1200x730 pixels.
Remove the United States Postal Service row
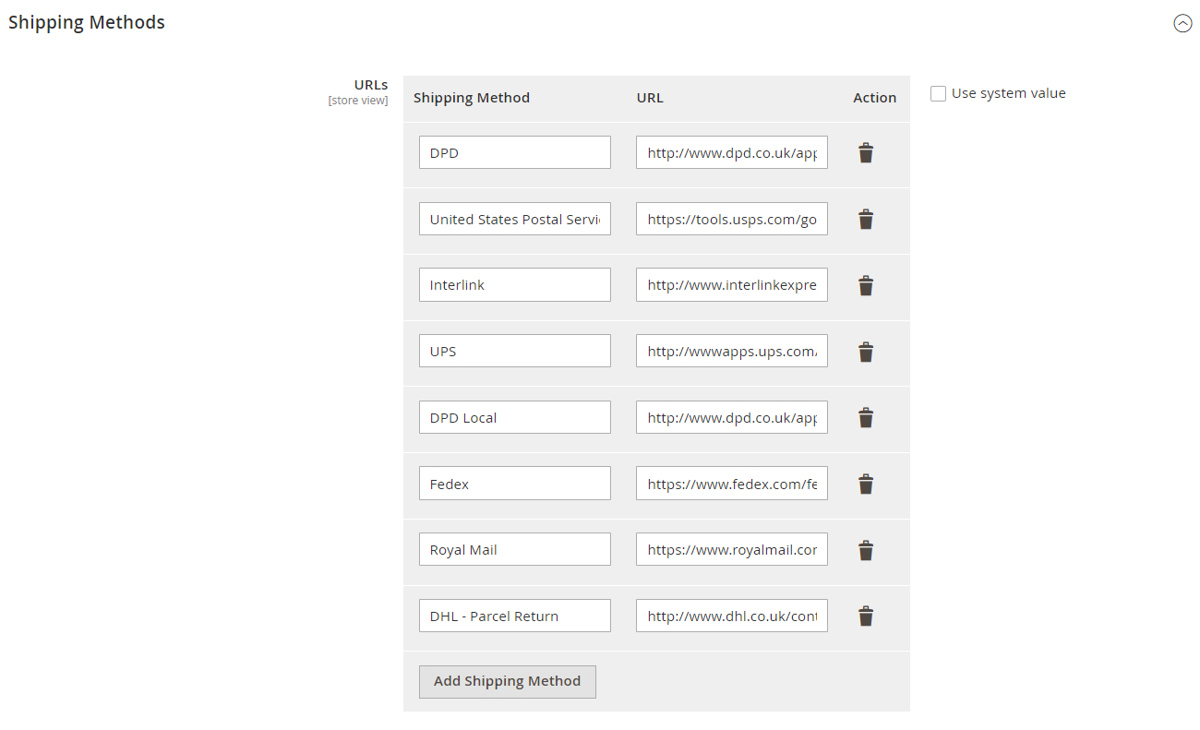click(x=866, y=219)
